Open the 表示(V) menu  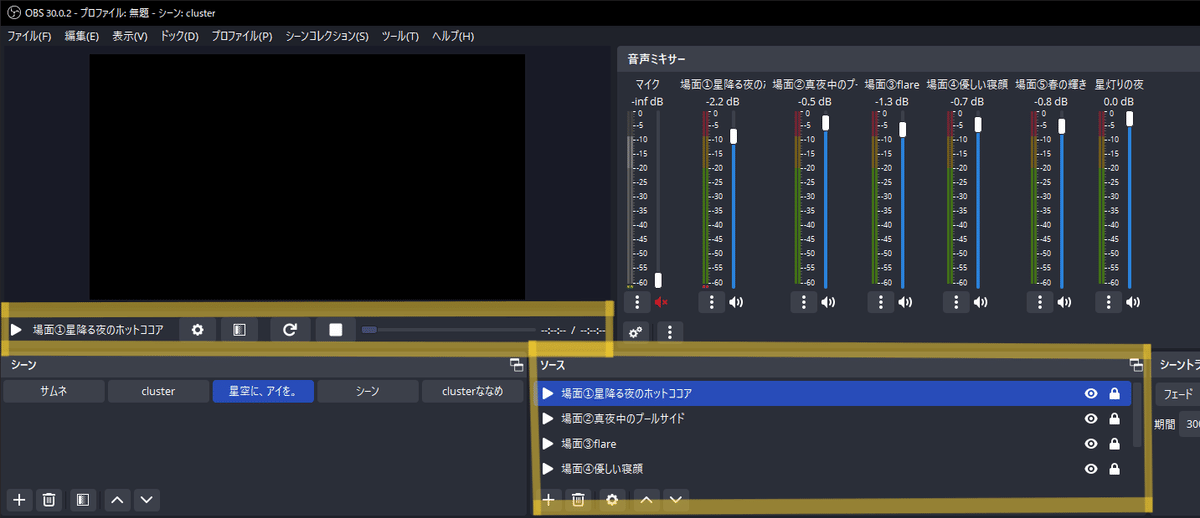130,36
